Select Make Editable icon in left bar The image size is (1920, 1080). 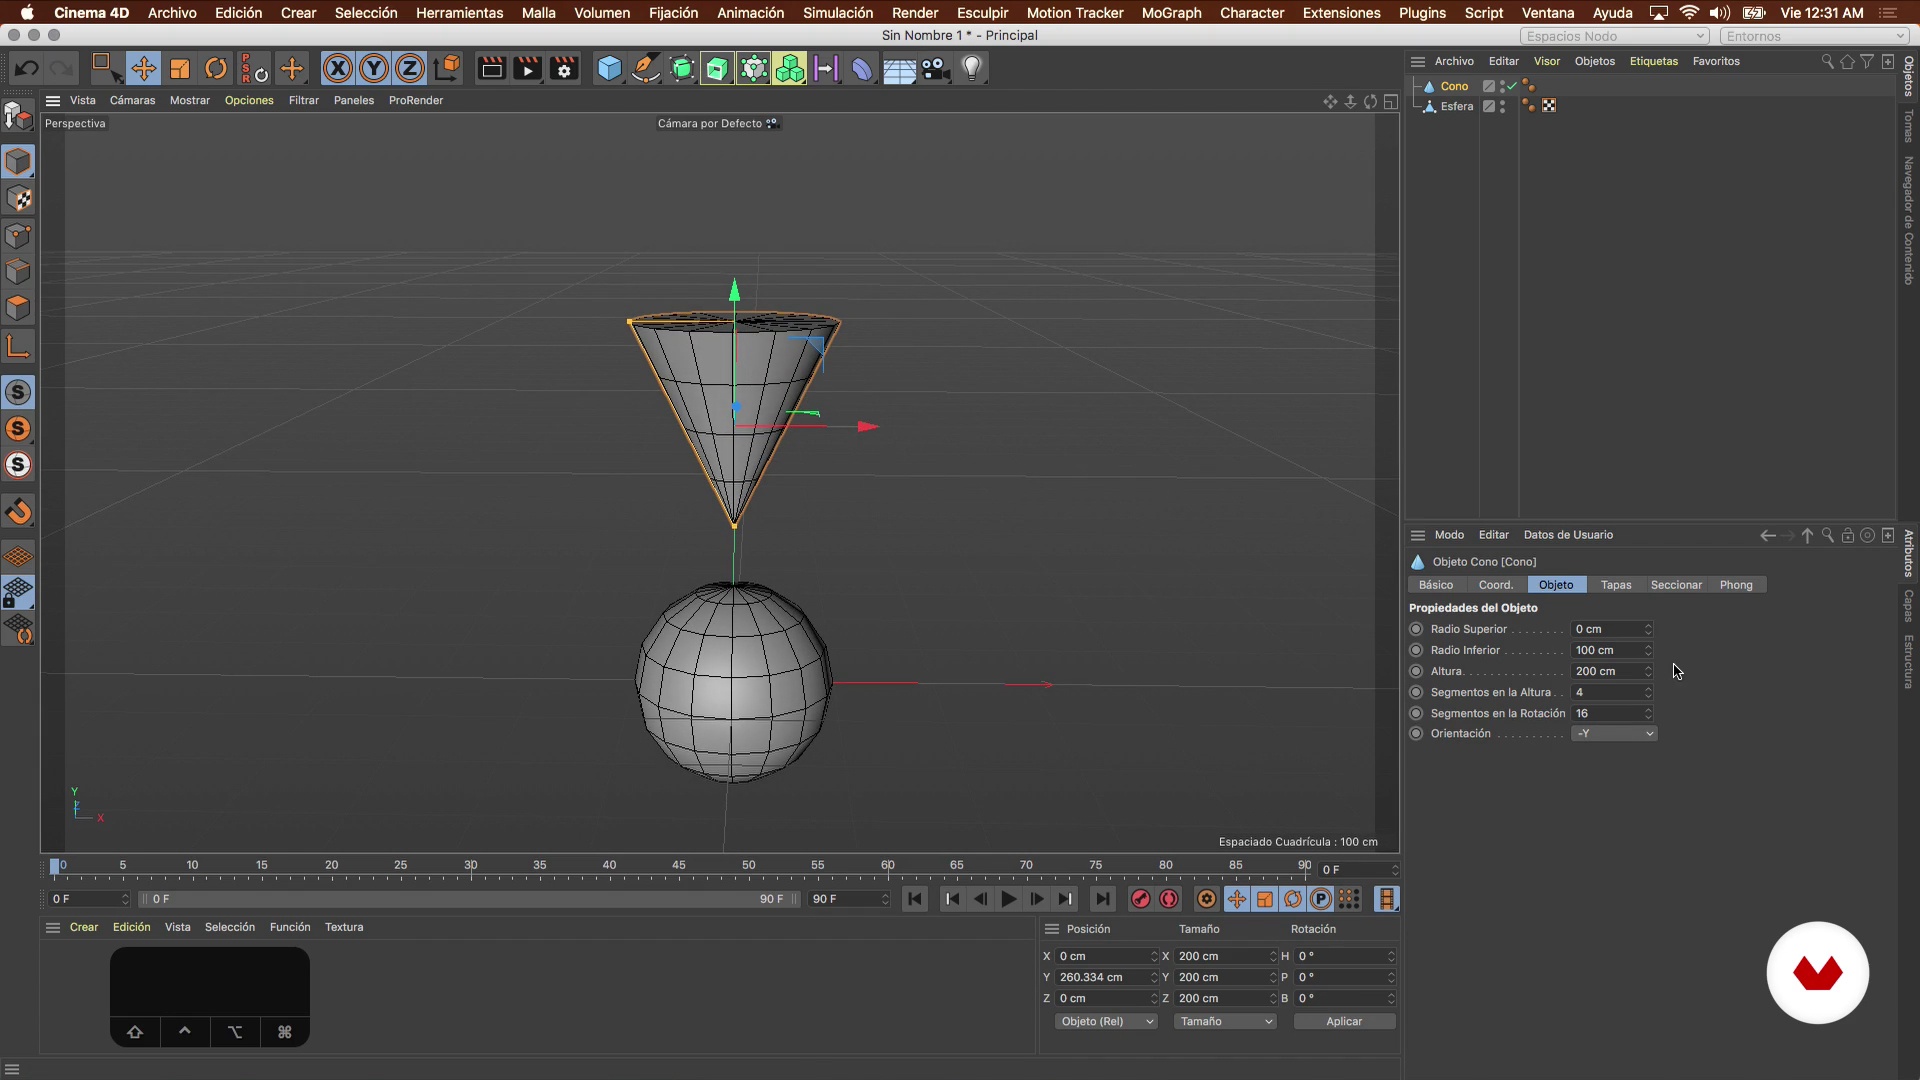(x=19, y=117)
